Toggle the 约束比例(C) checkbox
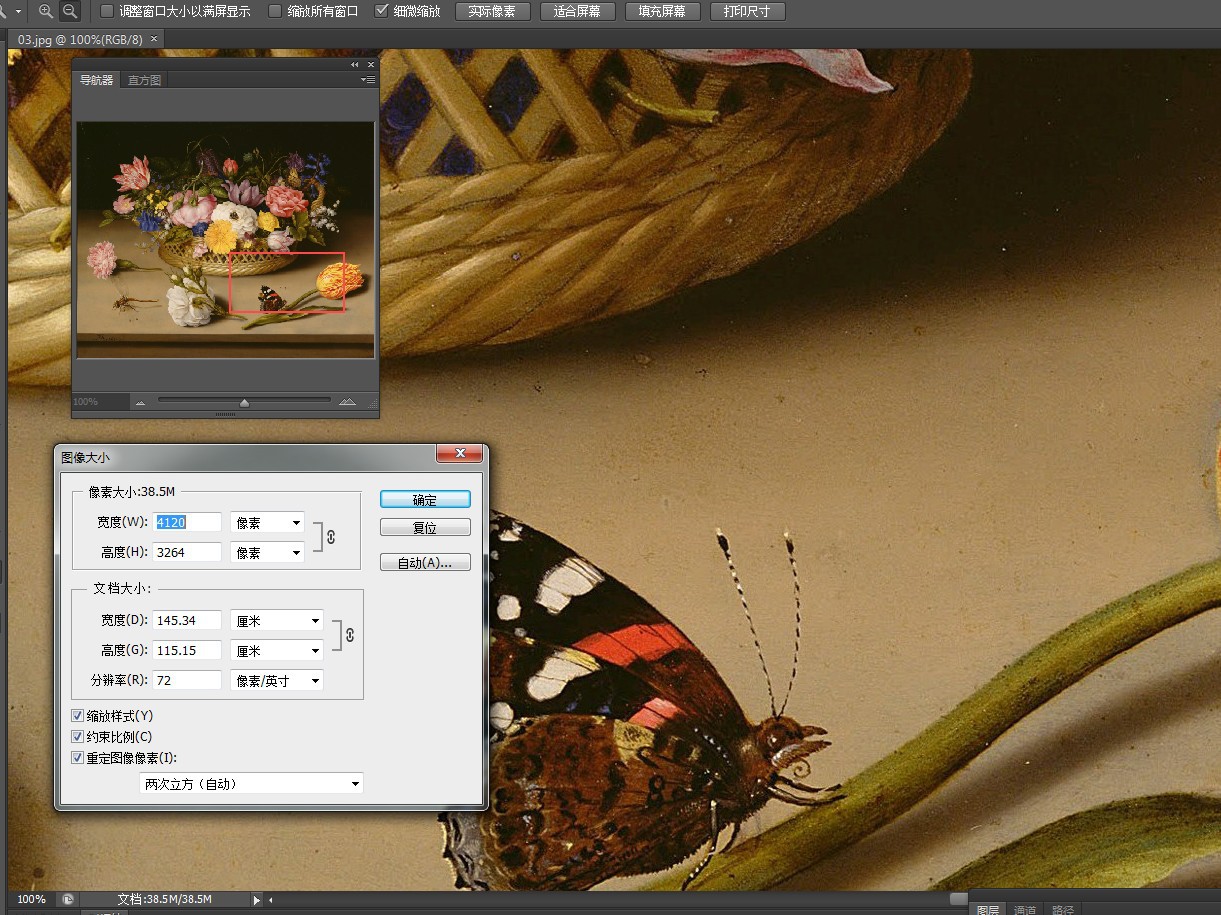 [77, 737]
